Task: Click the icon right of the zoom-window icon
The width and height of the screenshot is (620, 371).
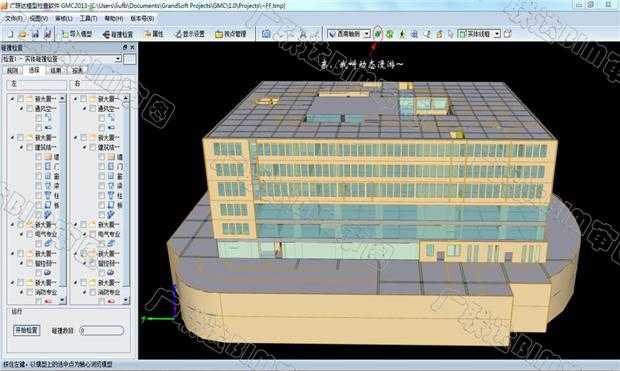Action: (427, 34)
